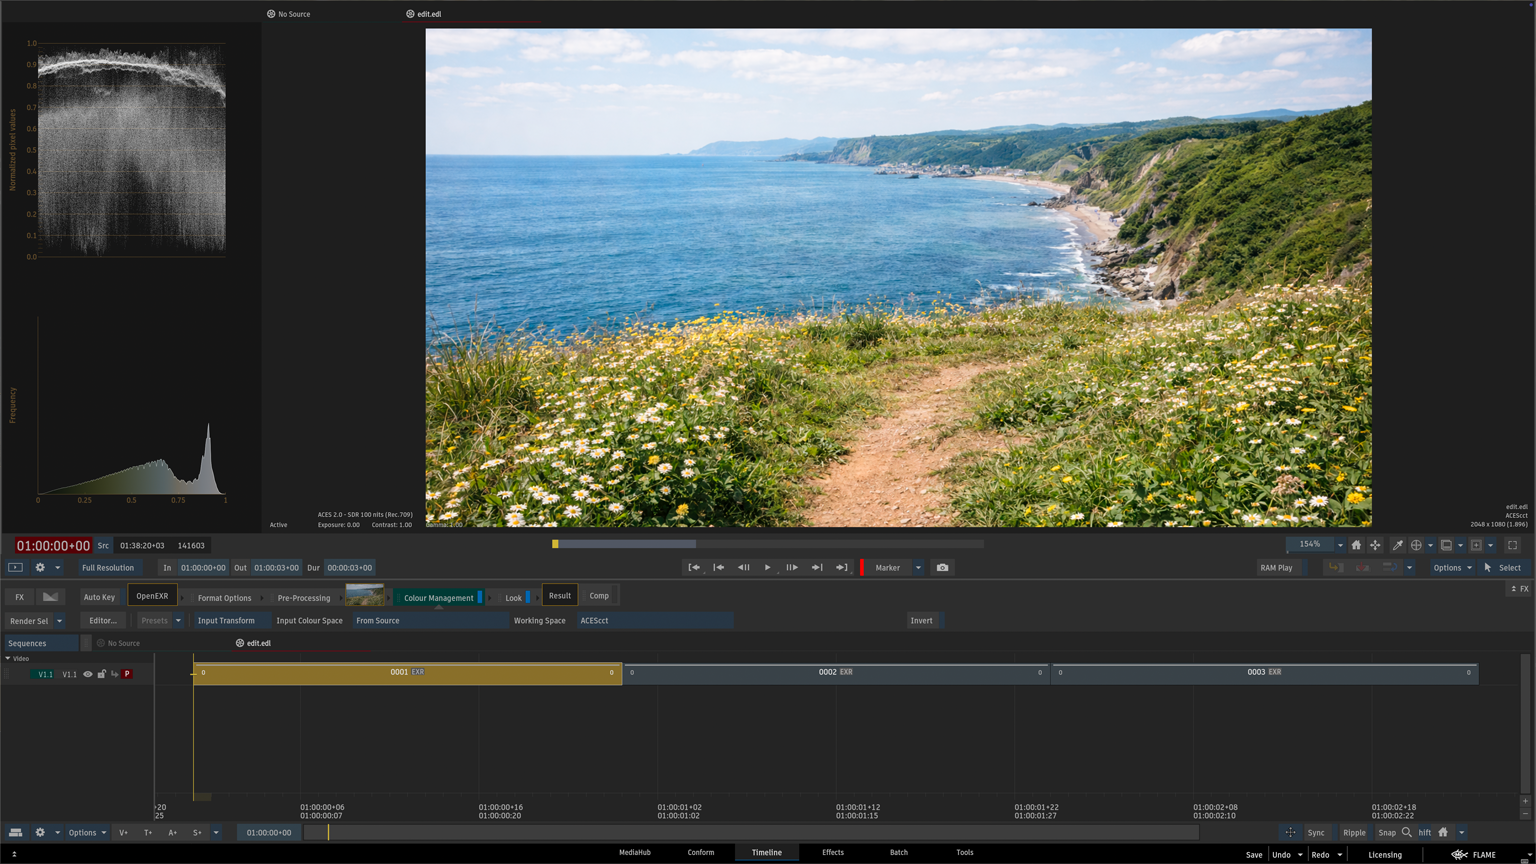Screen dimensions: 1536x864
Task: Switch viewer to full screen mode
Action: 1512,545
